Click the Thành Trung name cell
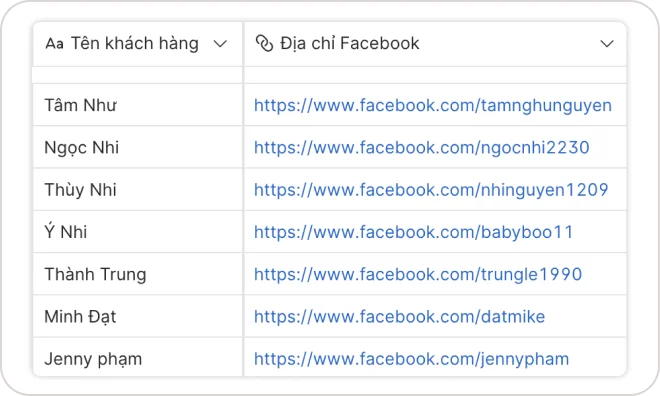This screenshot has height=396, width=660. 138,274
